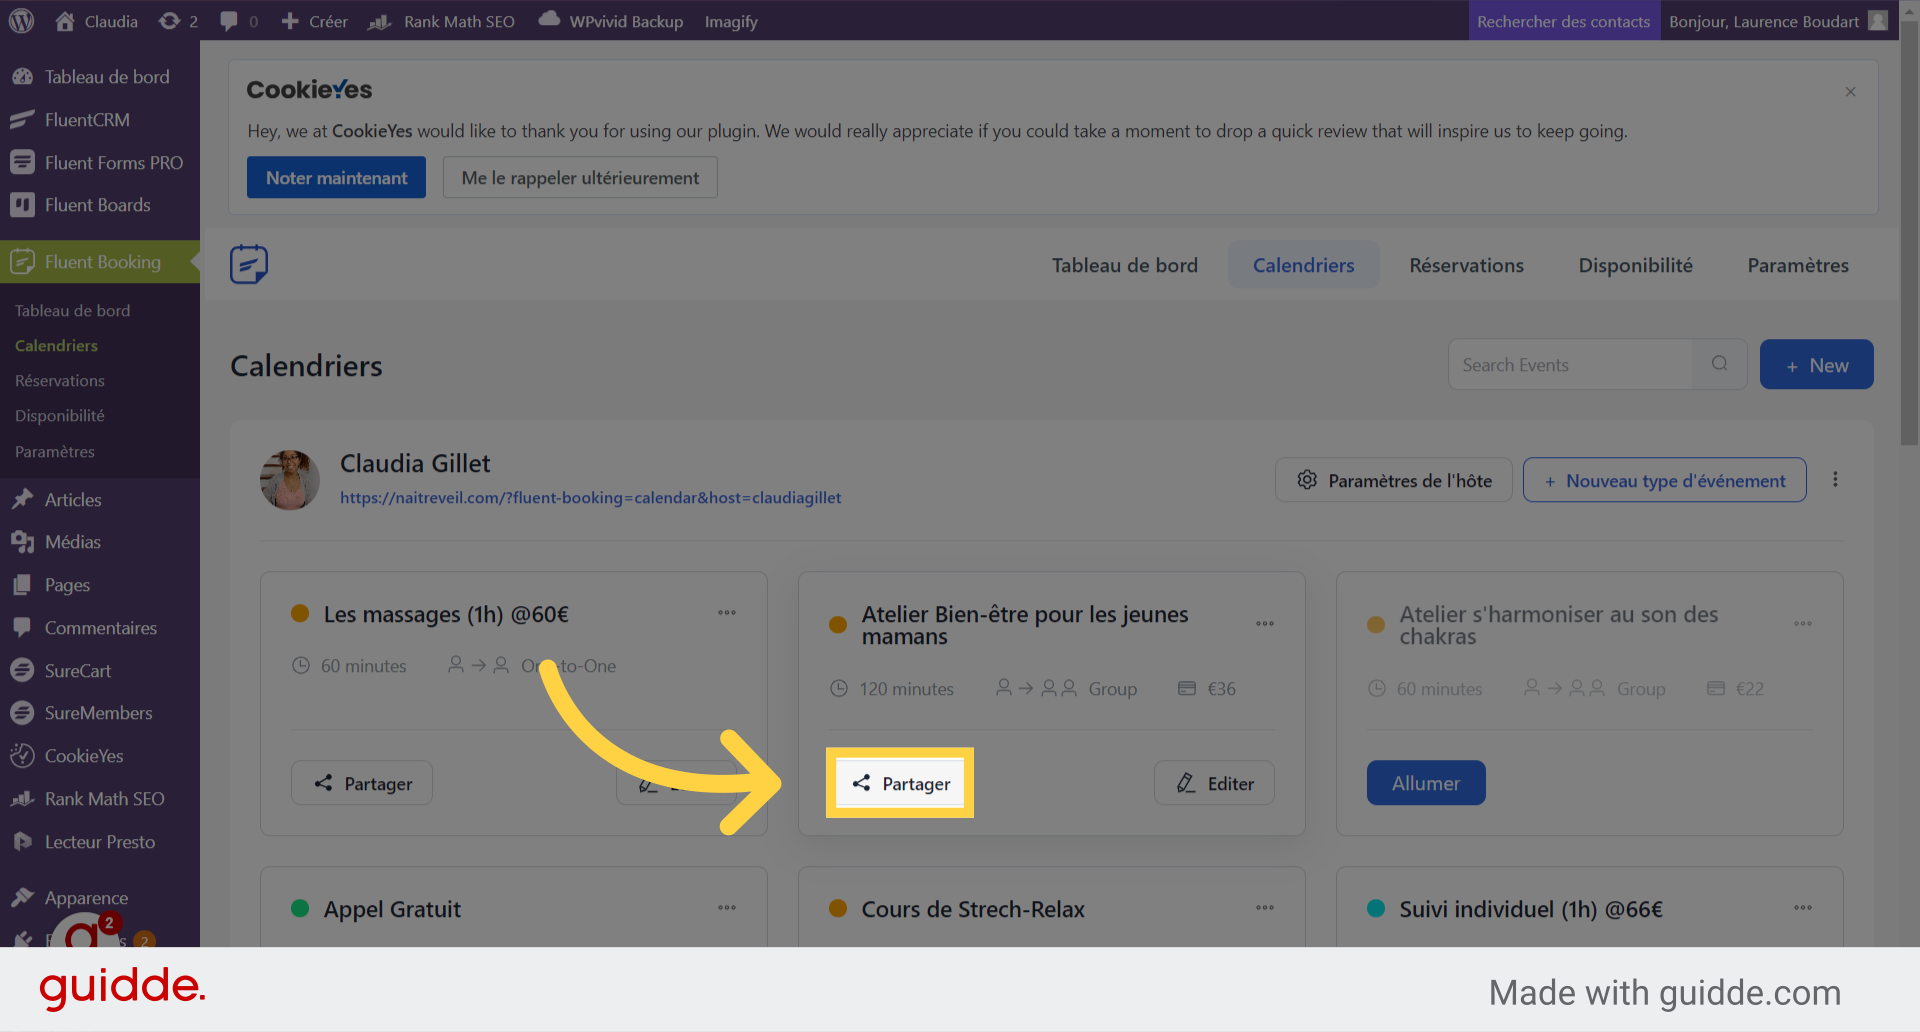Open SureMembers in the sidebar
The image size is (1920, 1032).
tap(100, 713)
